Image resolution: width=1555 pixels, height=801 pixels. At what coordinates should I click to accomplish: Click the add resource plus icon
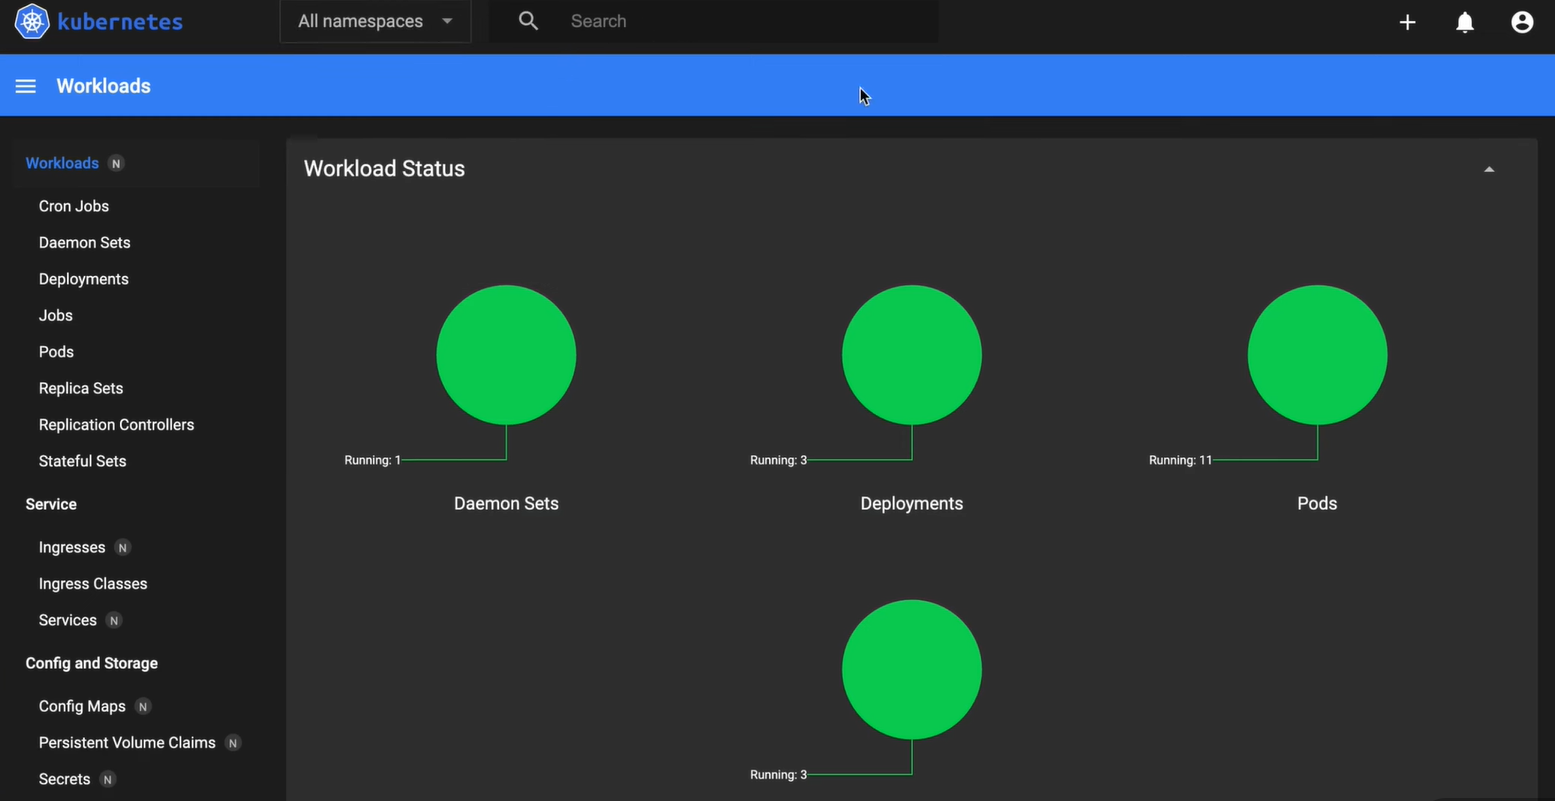click(x=1406, y=21)
